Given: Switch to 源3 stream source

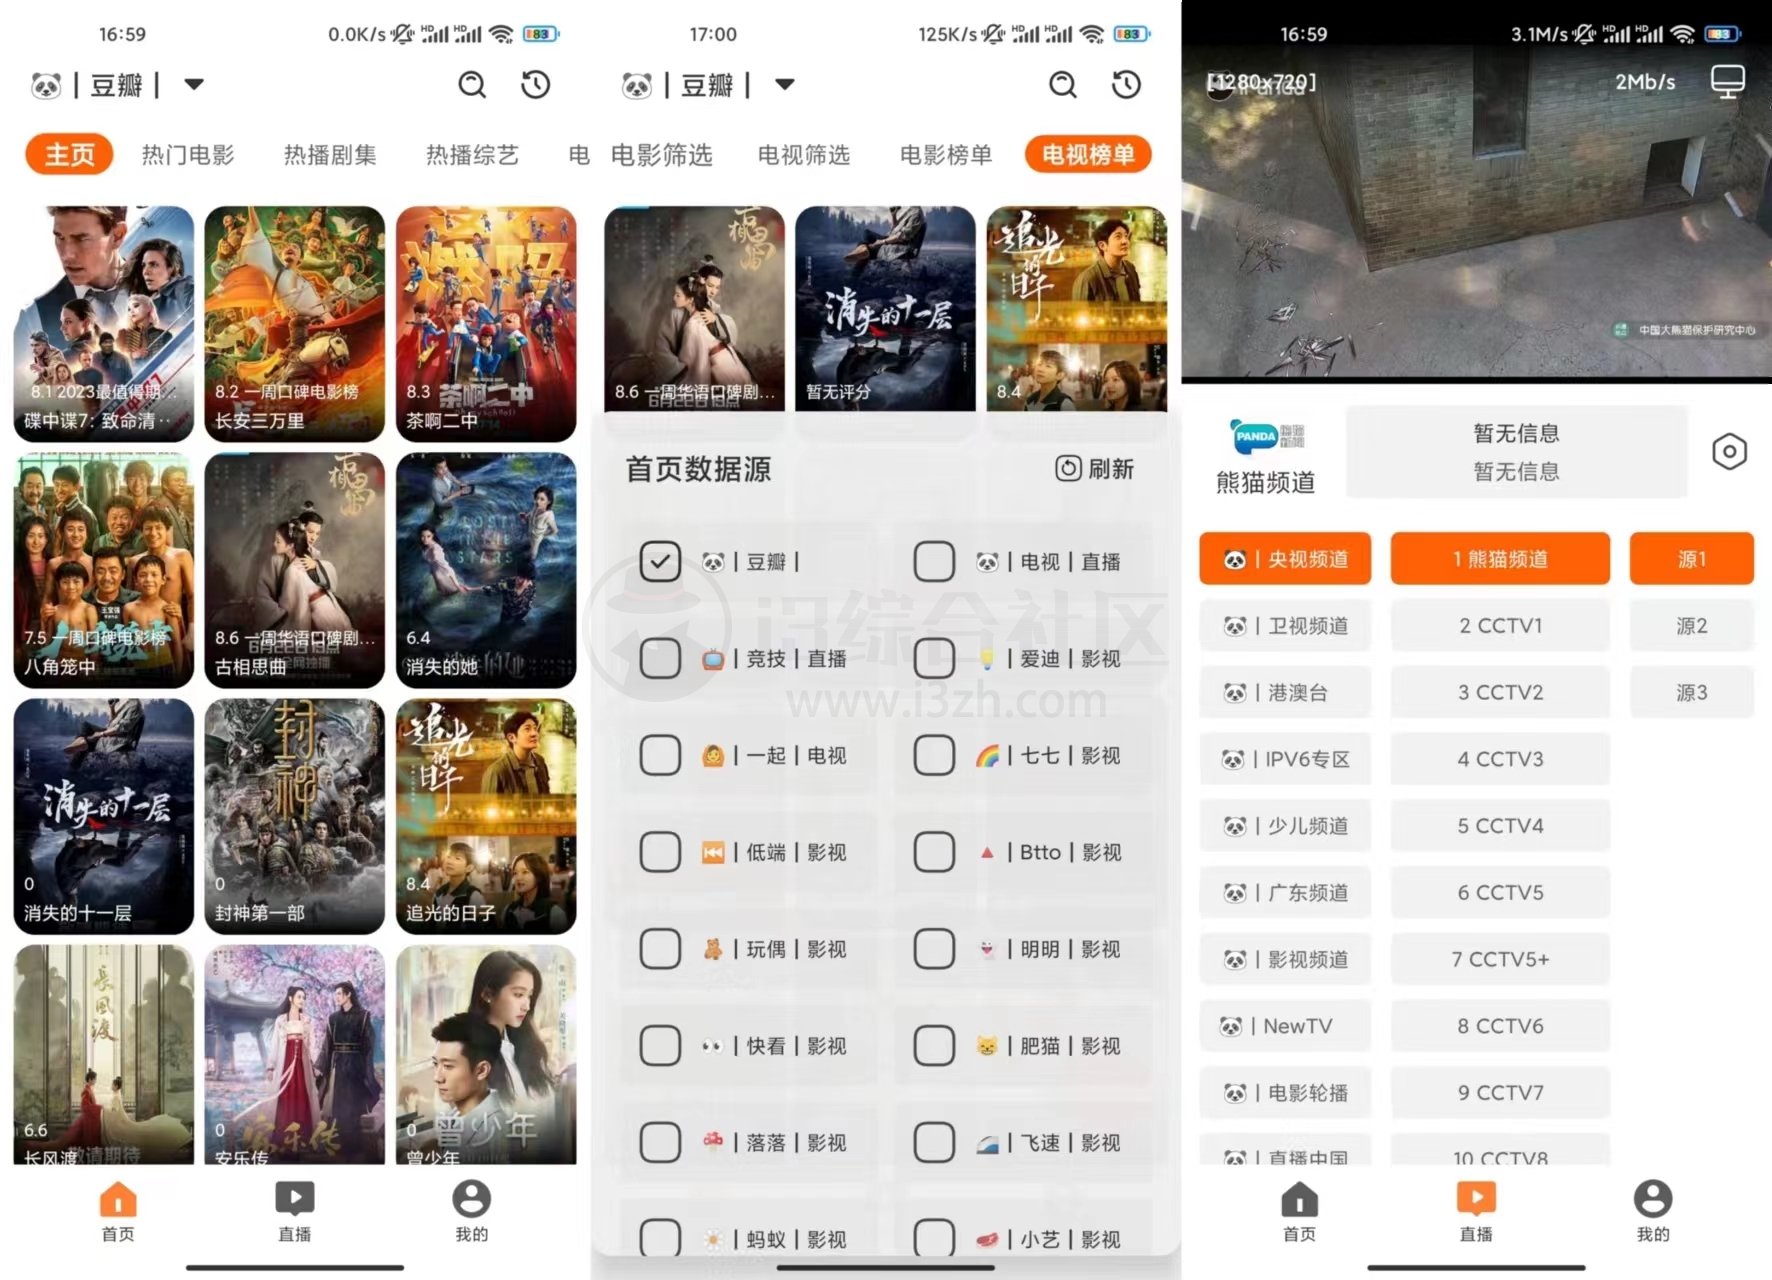Looking at the screenshot, I should 1692,692.
